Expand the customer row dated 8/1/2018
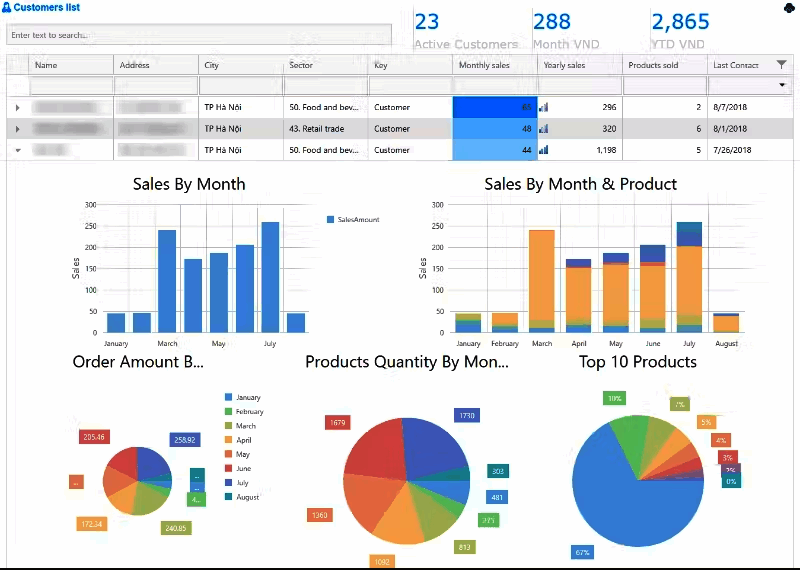Image resolution: width=800 pixels, height=570 pixels. pos(17,129)
